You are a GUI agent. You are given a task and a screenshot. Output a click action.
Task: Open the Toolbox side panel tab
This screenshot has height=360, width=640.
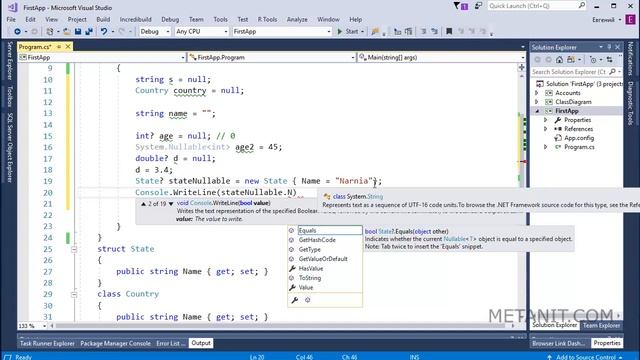pyautogui.click(x=10, y=96)
